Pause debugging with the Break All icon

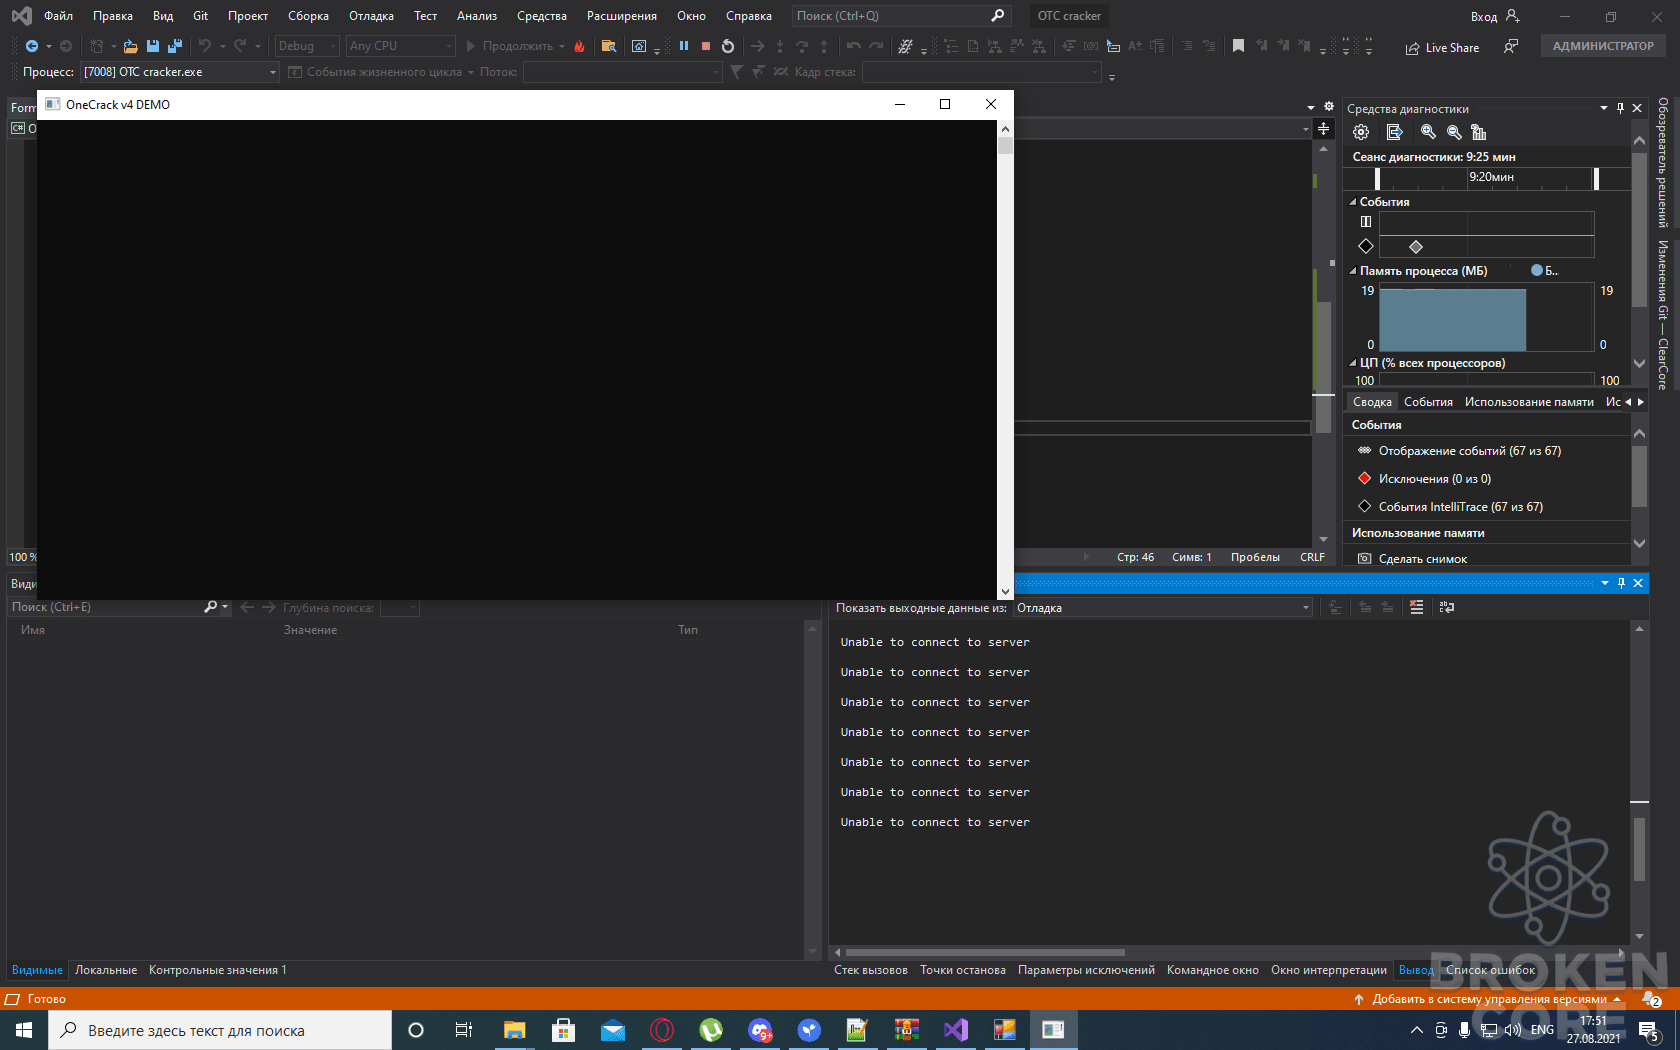(684, 46)
